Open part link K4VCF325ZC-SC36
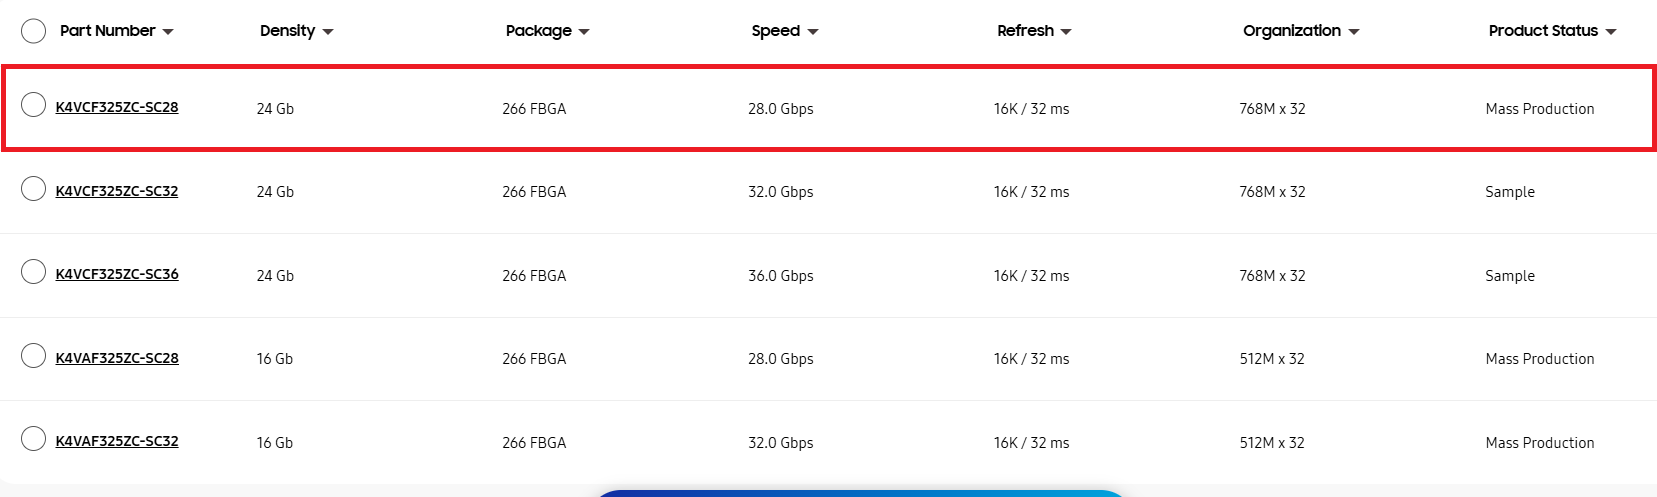The width and height of the screenshot is (1657, 497). coord(117,275)
